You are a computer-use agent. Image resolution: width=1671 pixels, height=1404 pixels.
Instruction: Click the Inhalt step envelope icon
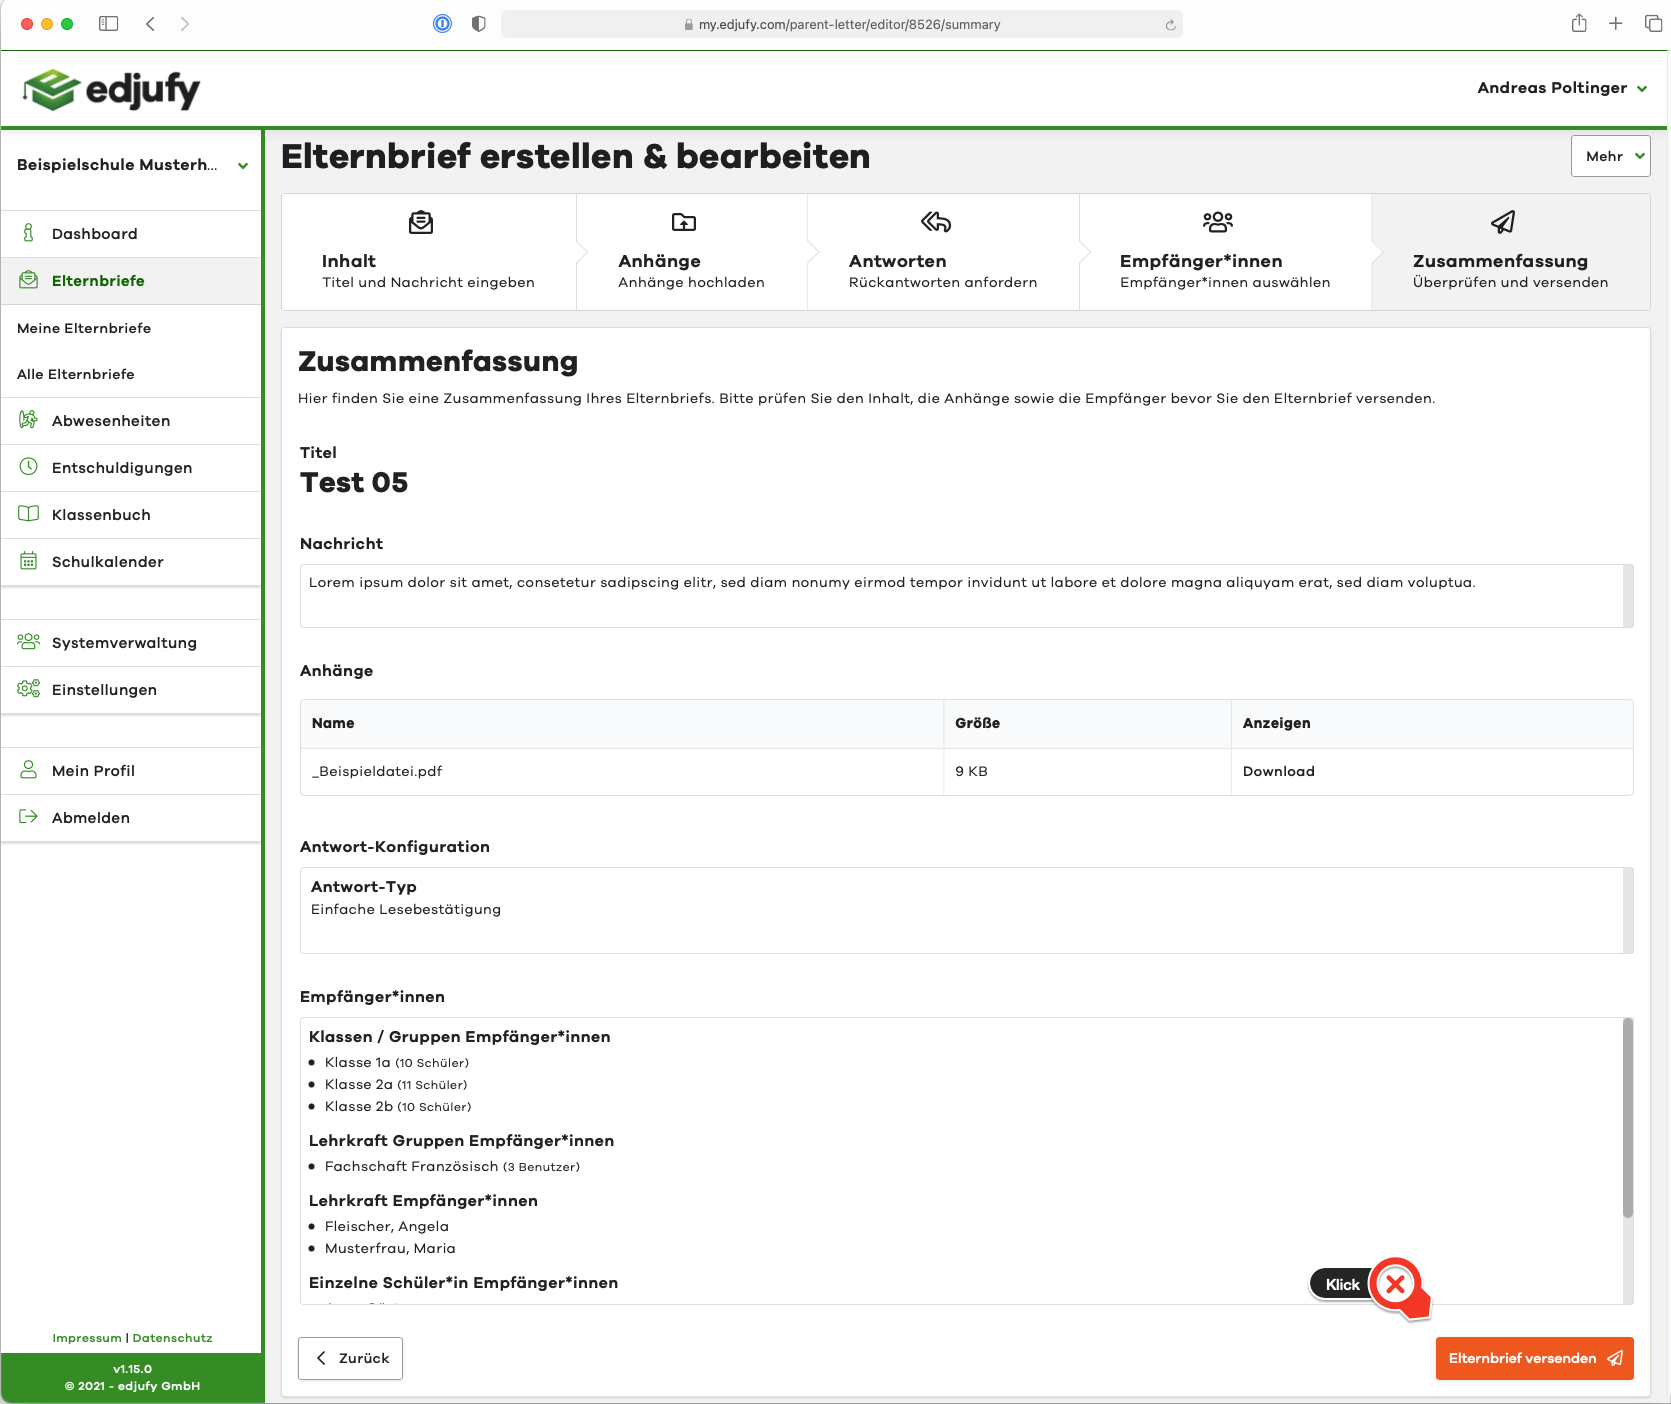[x=421, y=222]
